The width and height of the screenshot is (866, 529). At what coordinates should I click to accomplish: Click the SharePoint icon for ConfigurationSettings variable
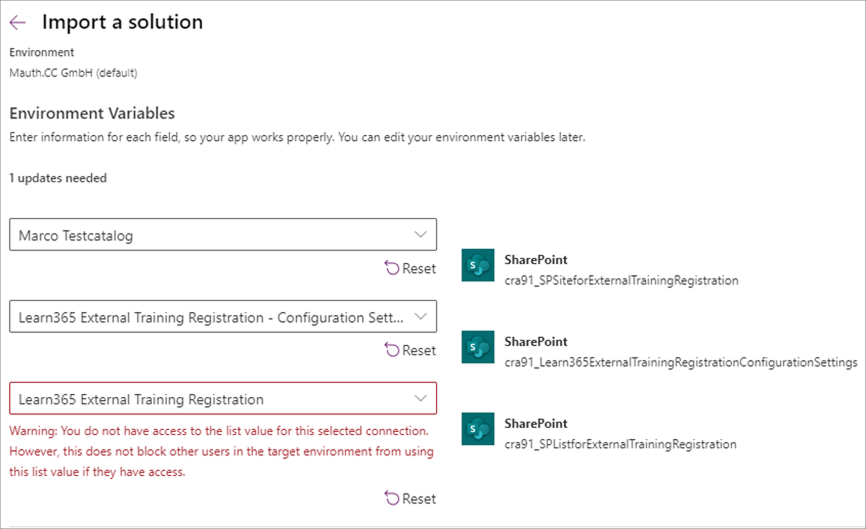tap(478, 347)
